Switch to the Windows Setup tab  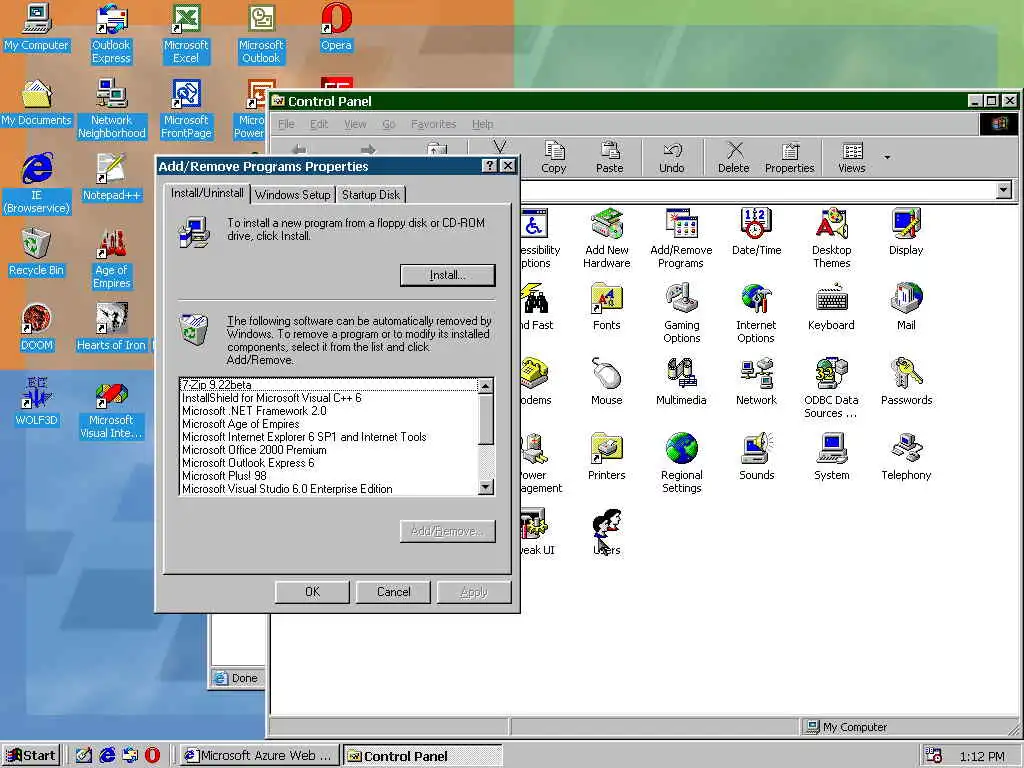click(x=293, y=195)
